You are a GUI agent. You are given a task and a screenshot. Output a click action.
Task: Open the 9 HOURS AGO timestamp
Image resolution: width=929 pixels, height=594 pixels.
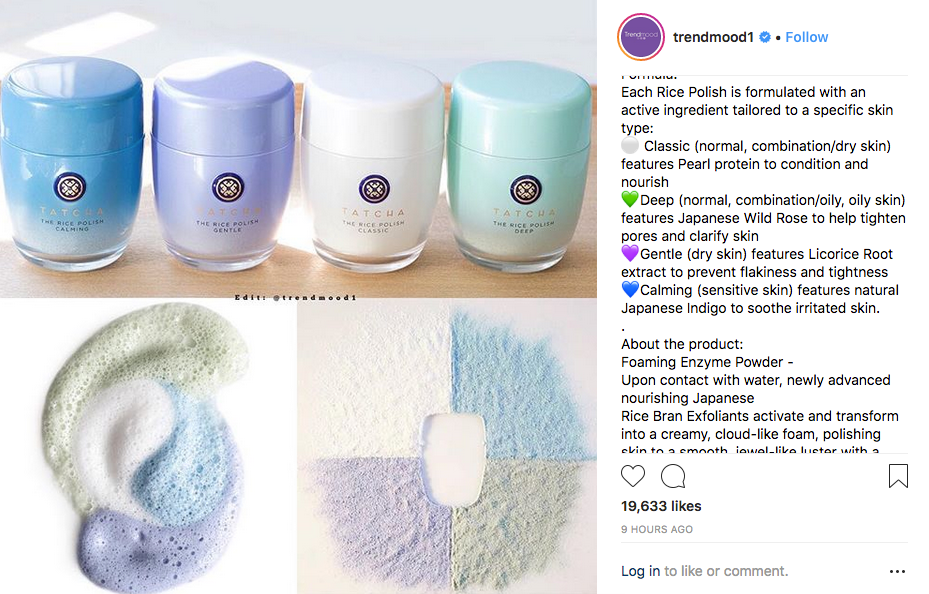[x=657, y=529]
